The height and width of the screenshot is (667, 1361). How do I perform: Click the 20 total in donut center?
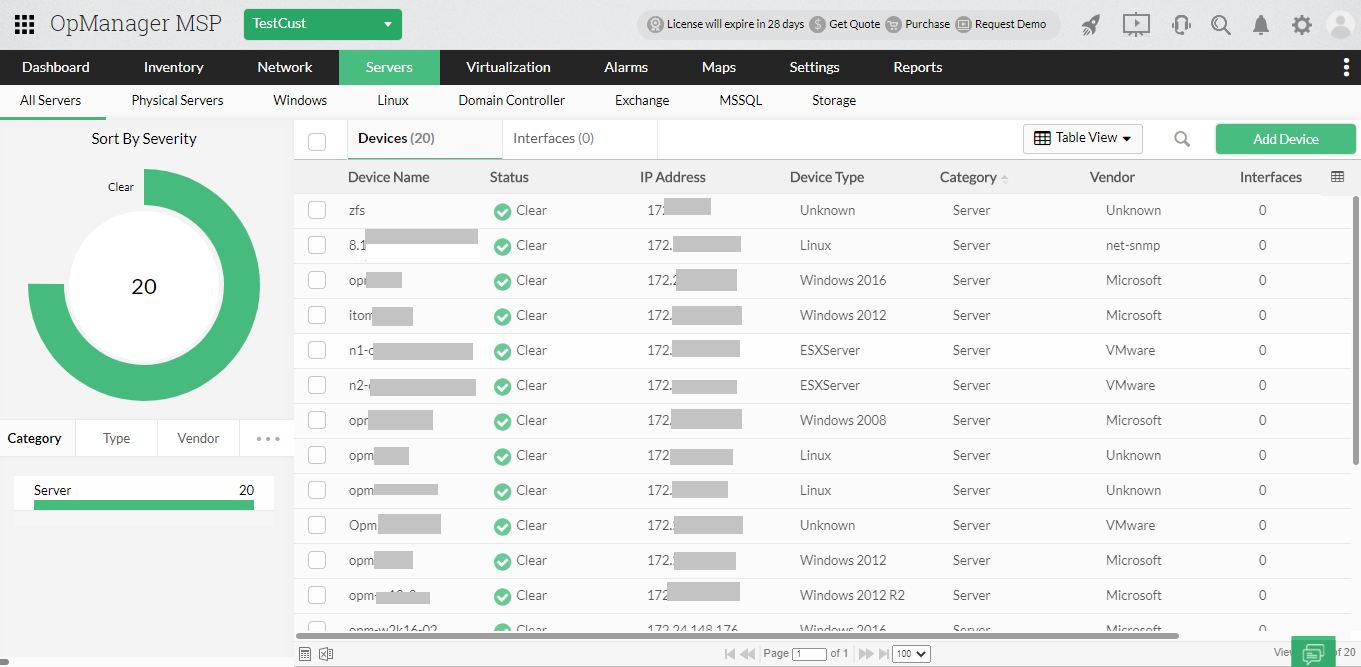(144, 287)
